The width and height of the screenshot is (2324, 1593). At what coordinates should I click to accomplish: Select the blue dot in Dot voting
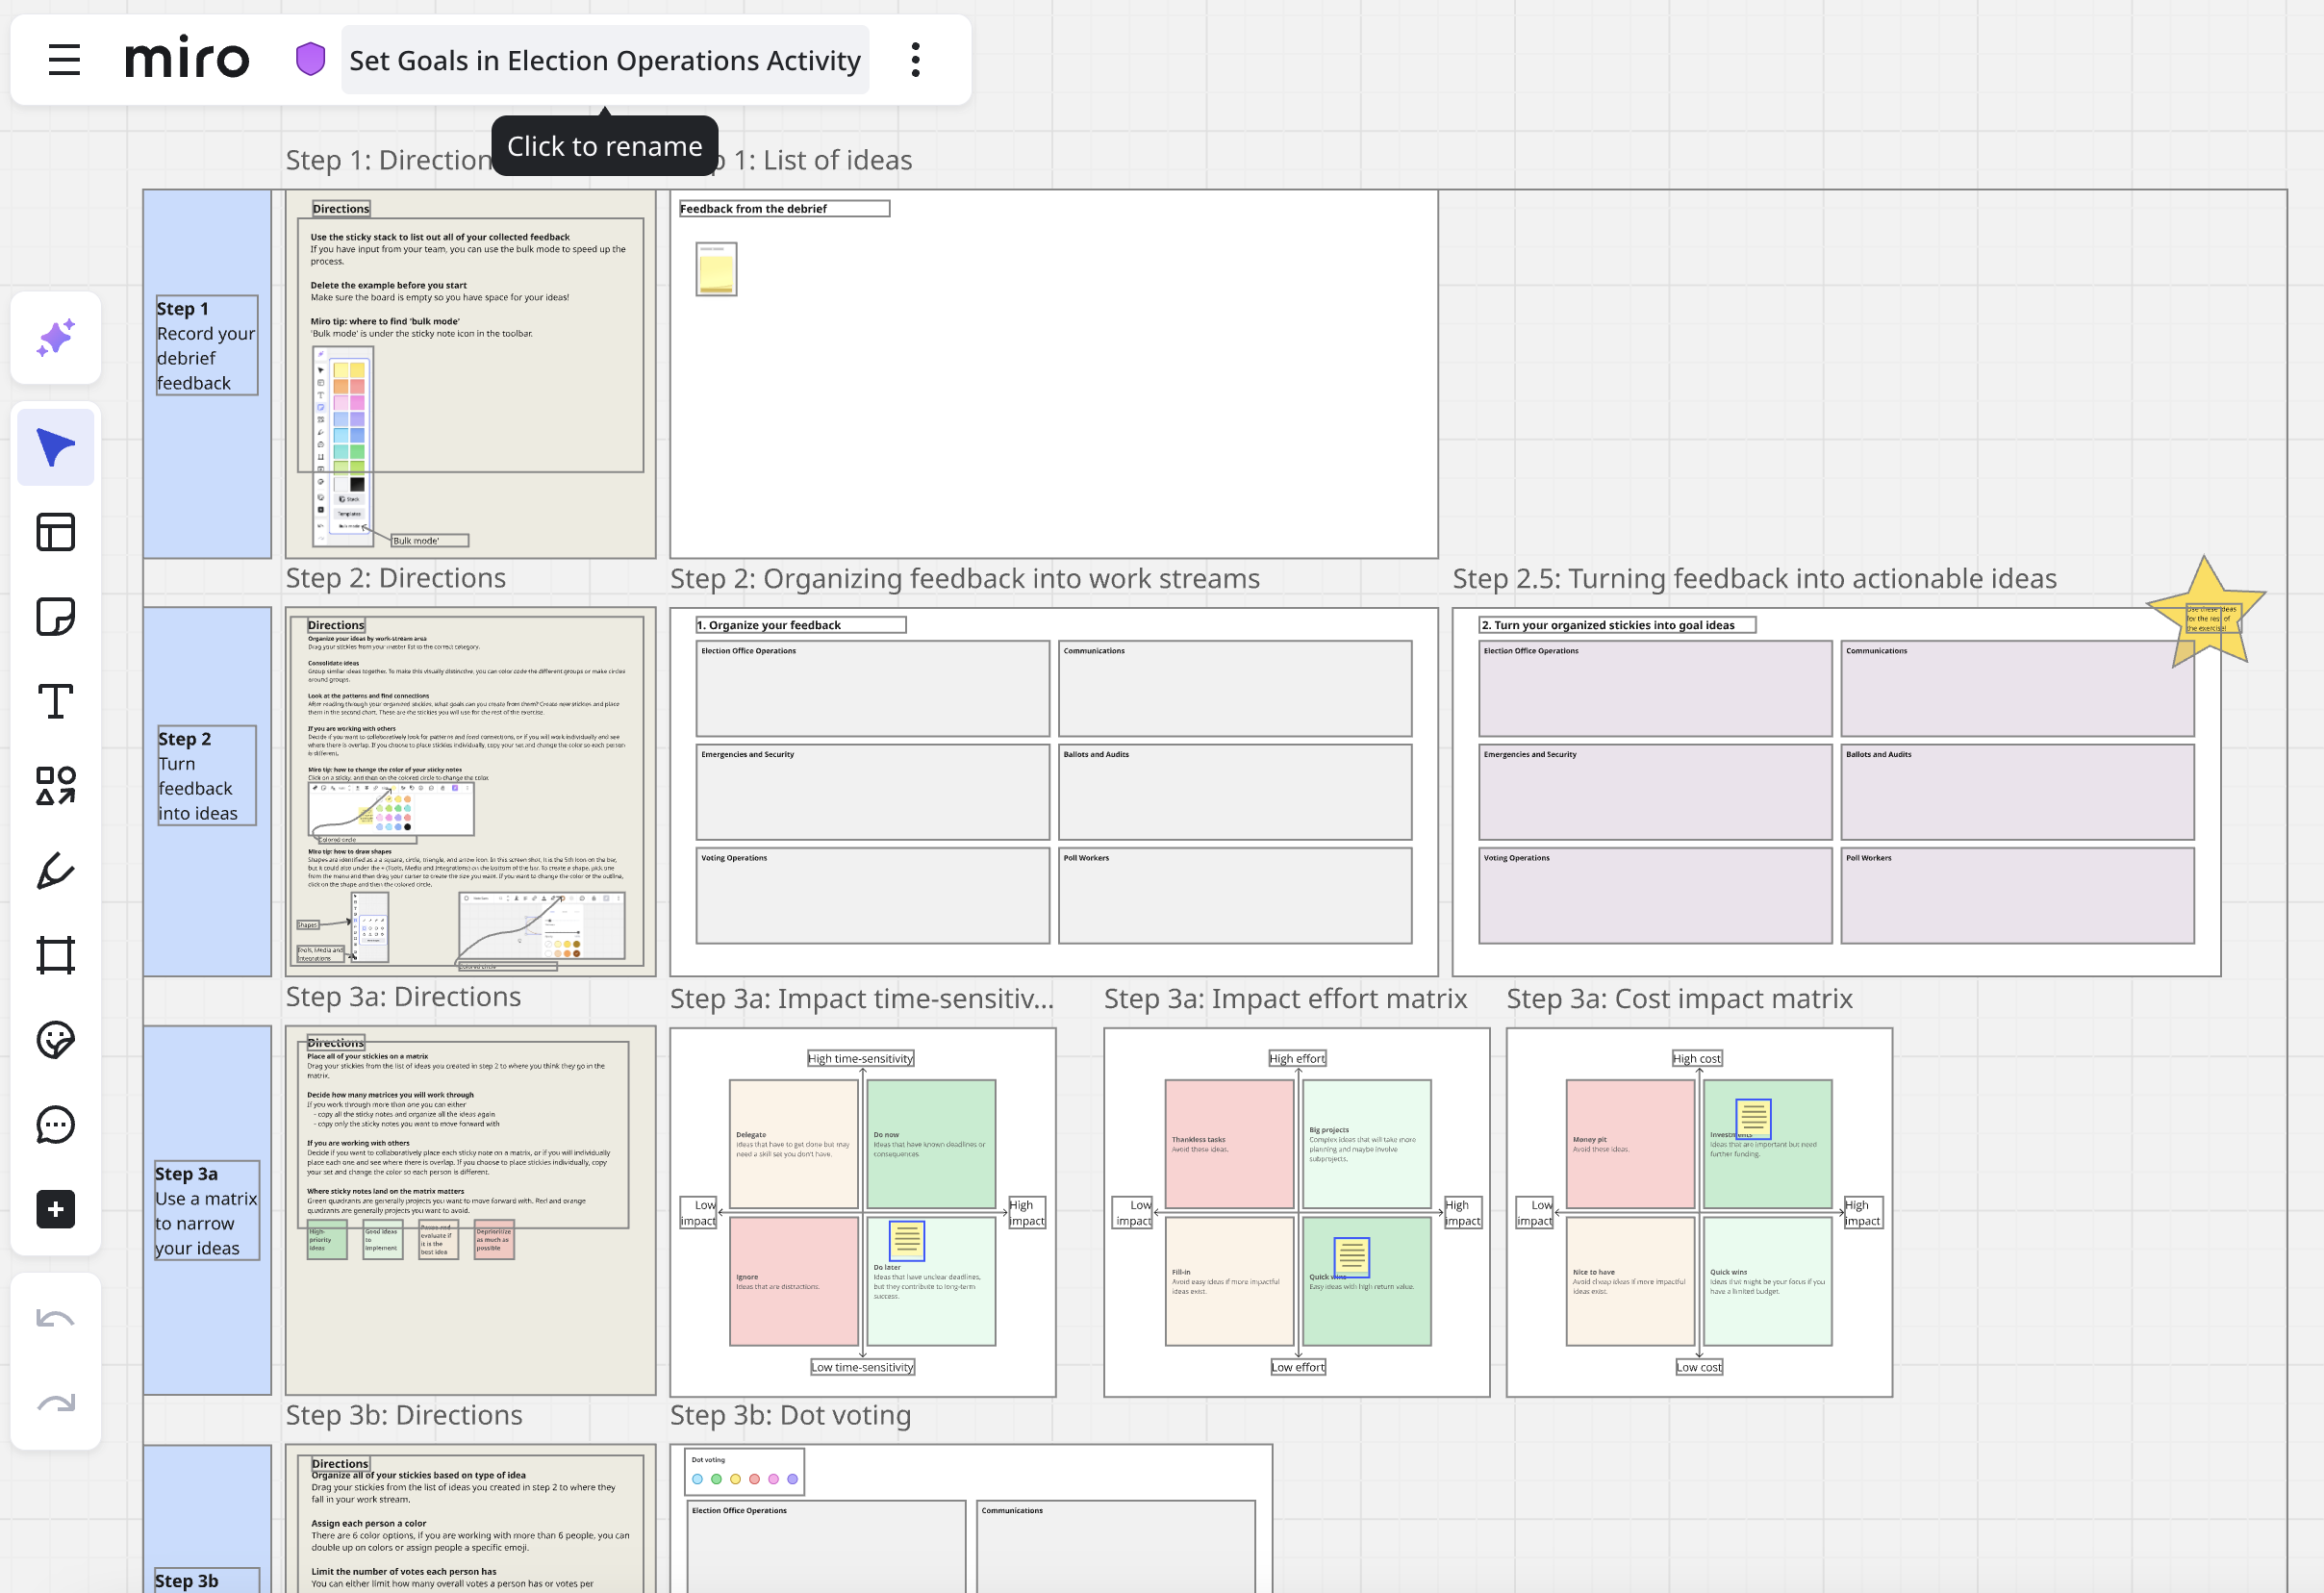[x=699, y=1477]
